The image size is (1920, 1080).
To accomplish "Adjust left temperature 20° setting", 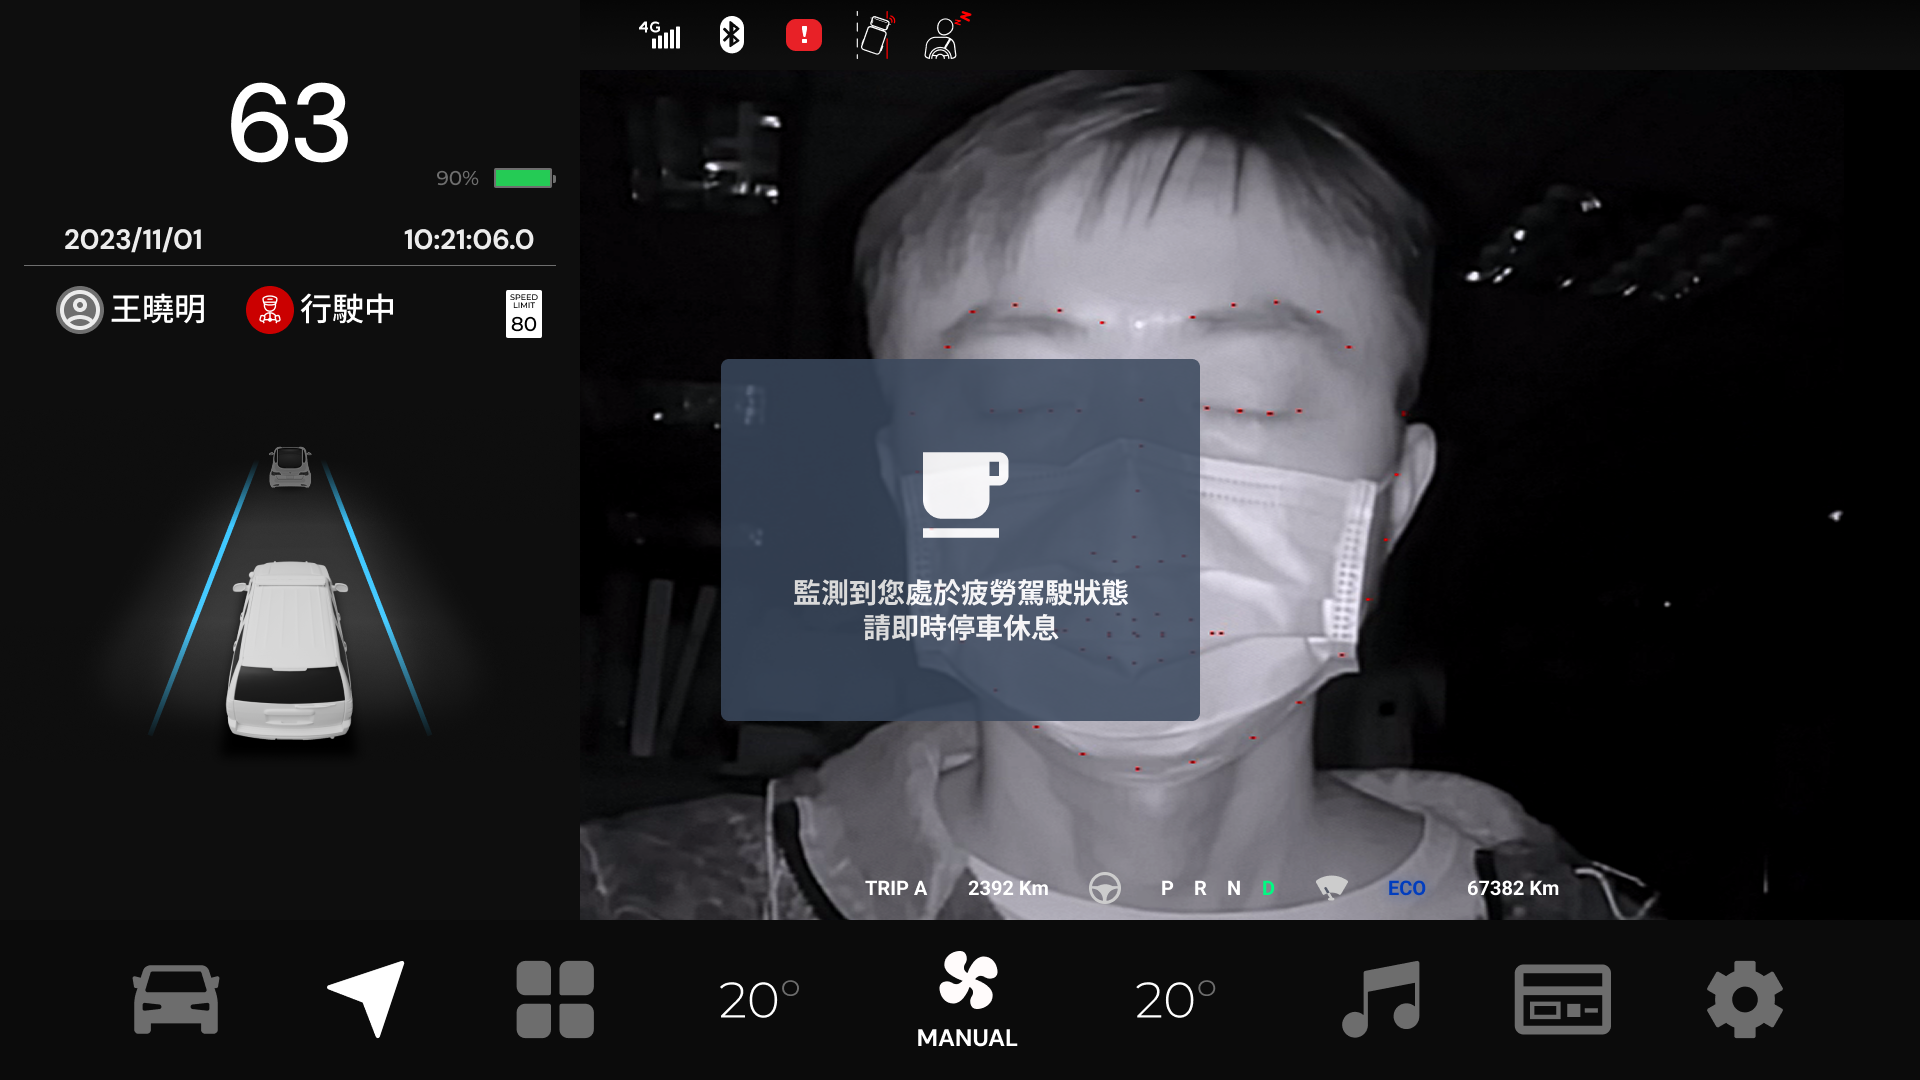I will point(758,999).
